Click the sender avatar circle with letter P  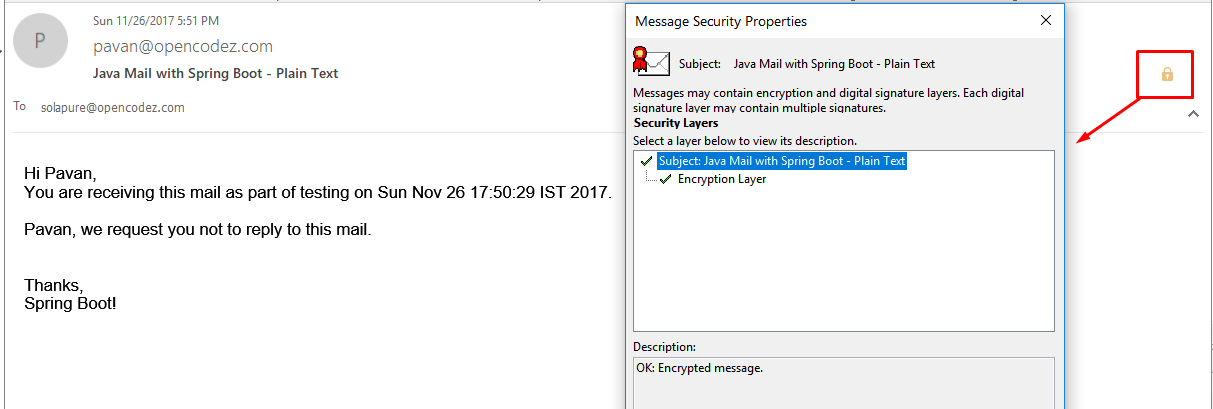click(40, 41)
